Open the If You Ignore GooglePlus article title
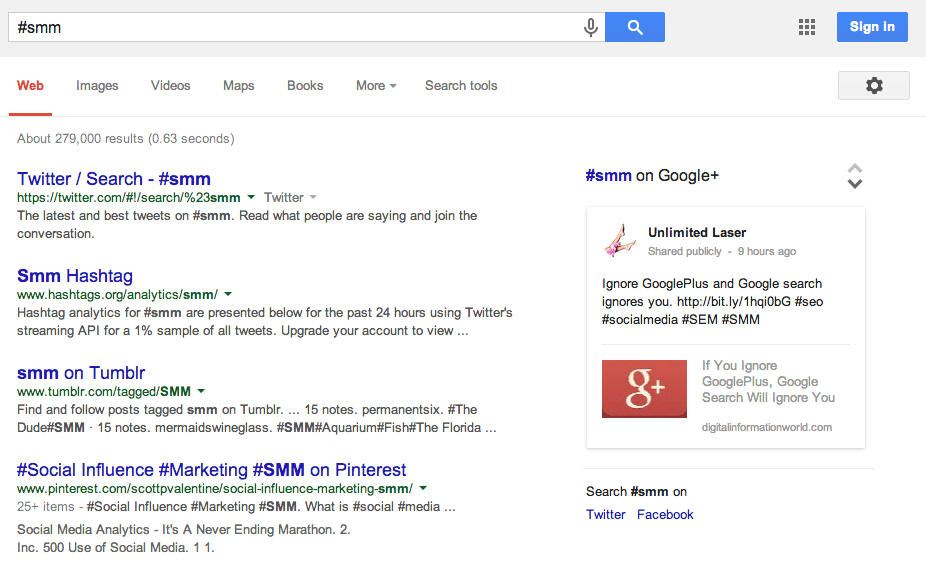926x571 pixels. point(768,381)
